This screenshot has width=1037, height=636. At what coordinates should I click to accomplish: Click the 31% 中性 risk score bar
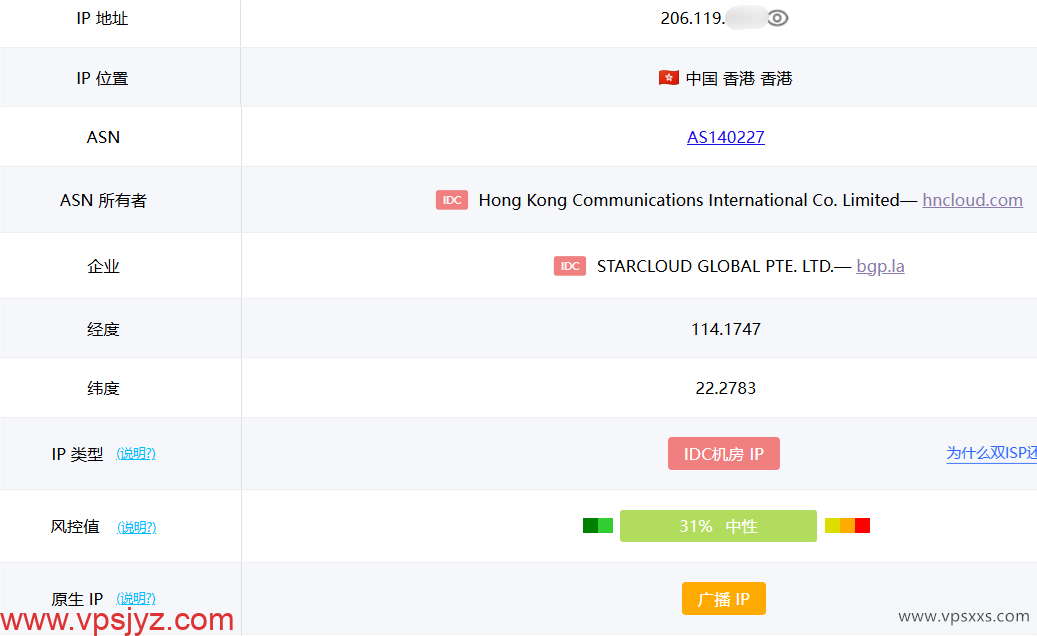[x=718, y=525]
